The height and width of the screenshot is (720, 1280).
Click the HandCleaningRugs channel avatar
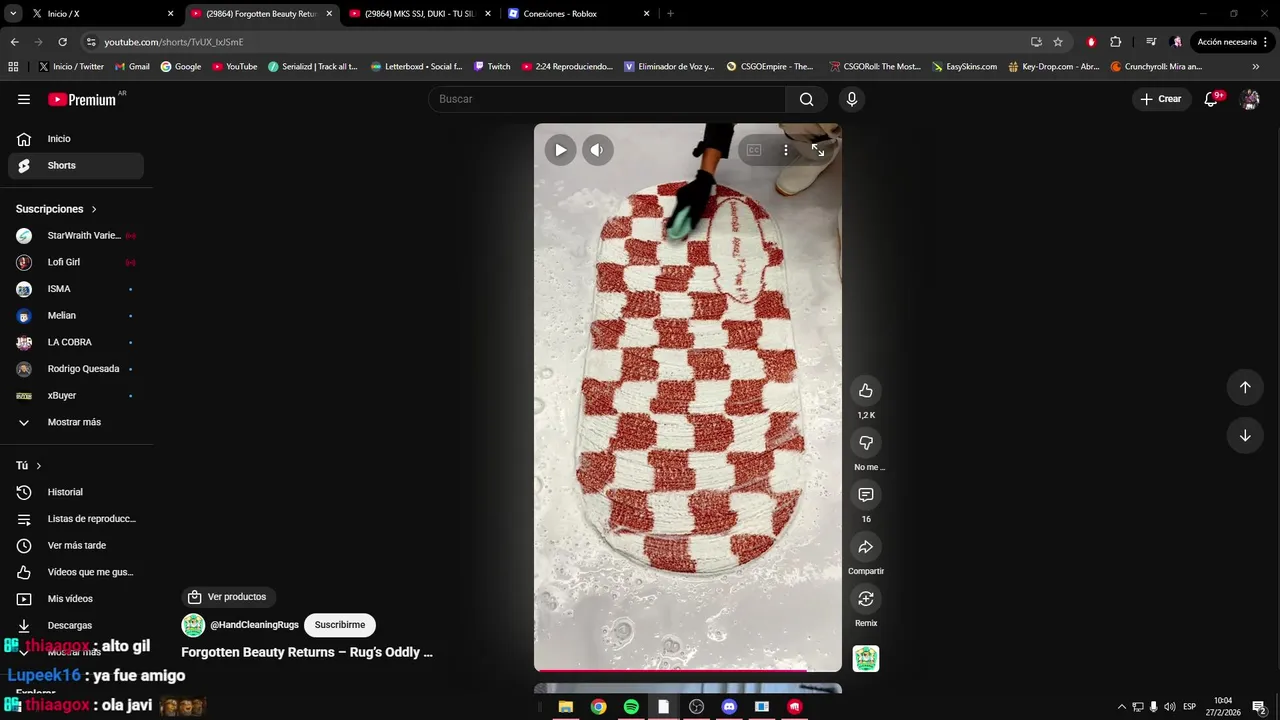(193, 625)
